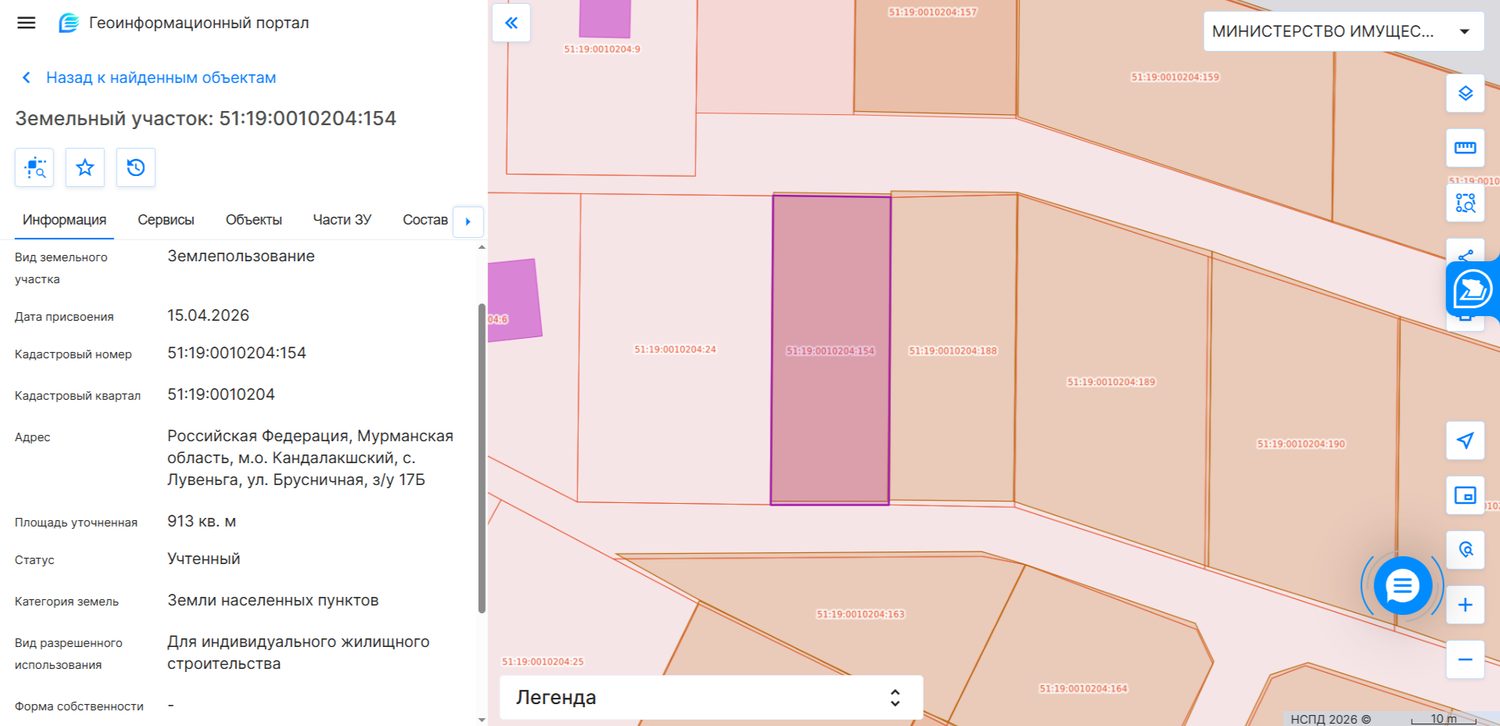Expand the Легенда panel

tap(711, 697)
